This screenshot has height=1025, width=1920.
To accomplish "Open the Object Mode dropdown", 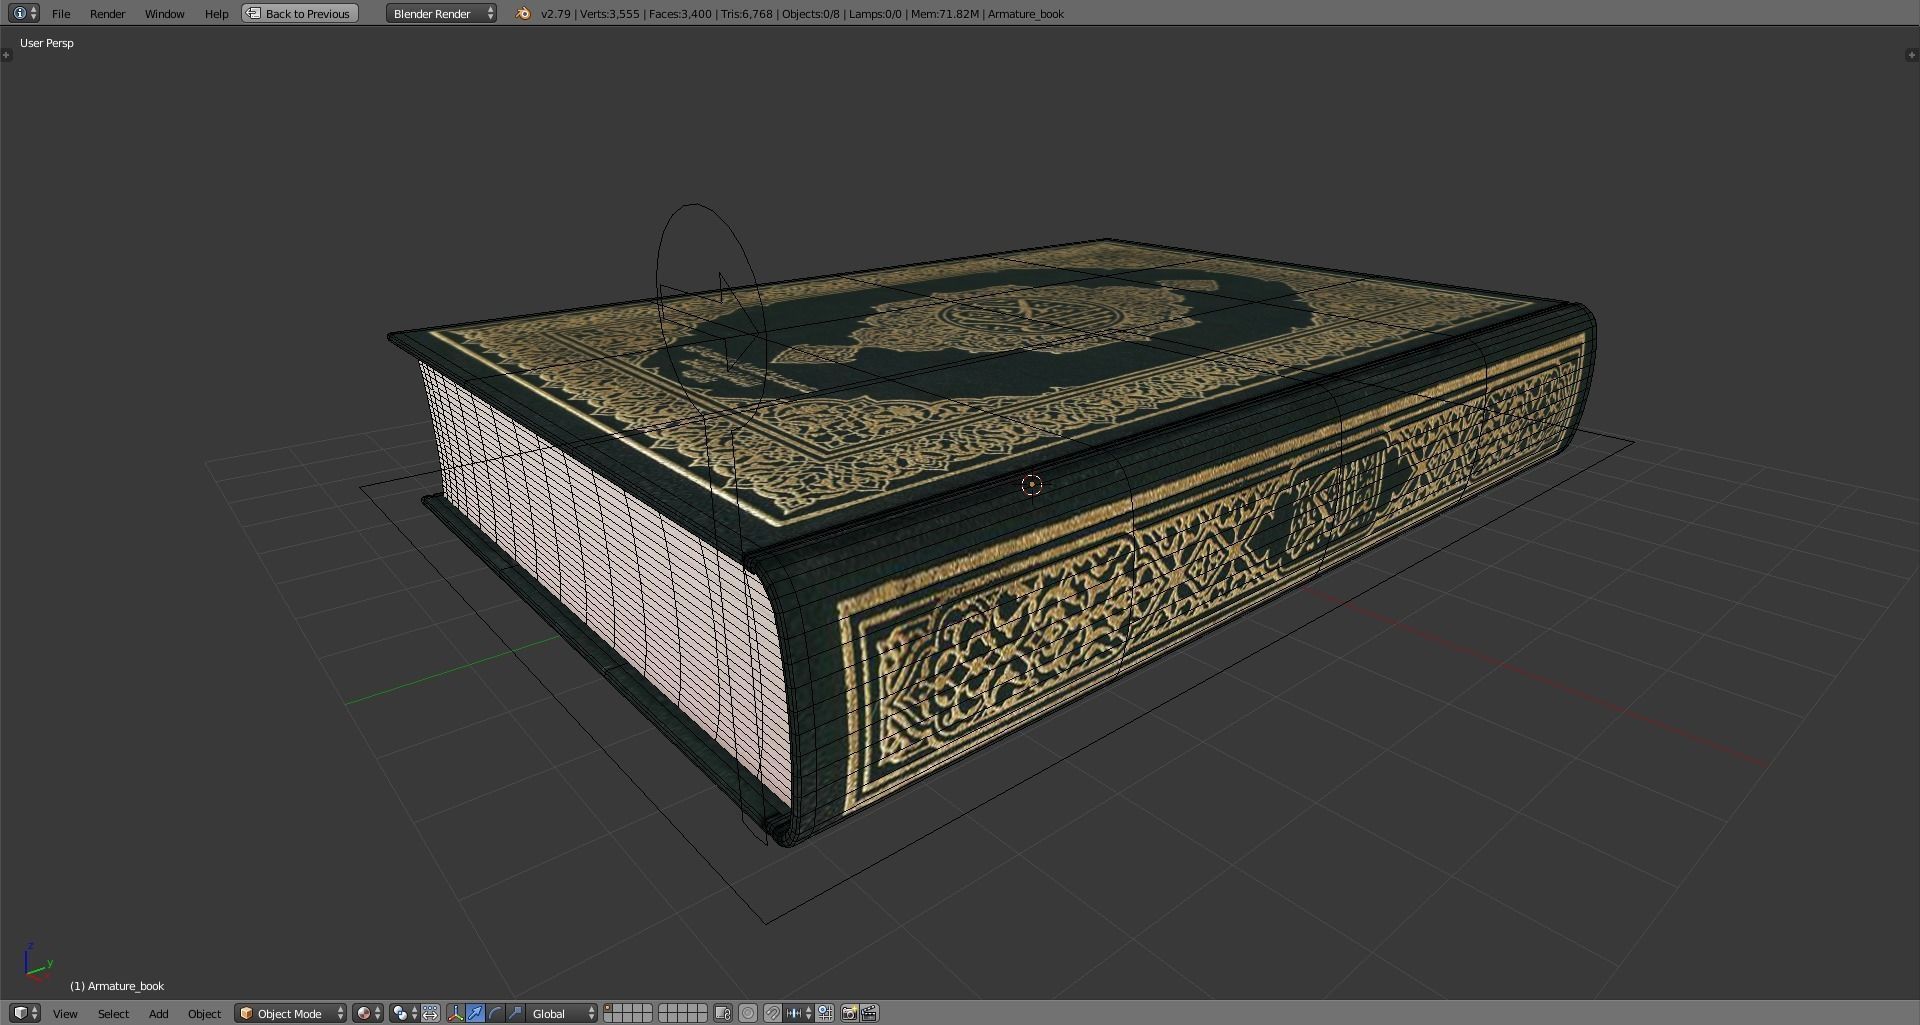I will 291,1013.
